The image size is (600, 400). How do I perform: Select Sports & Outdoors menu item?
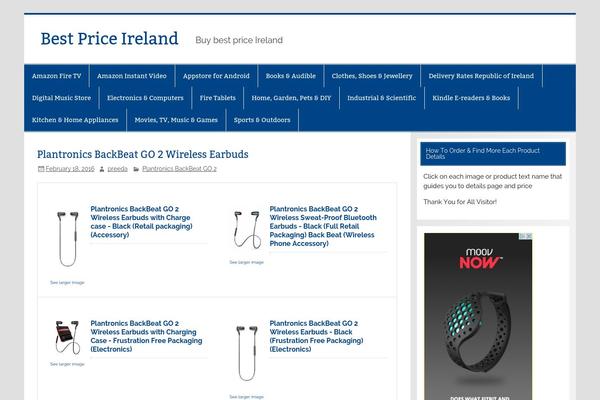coord(262,120)
